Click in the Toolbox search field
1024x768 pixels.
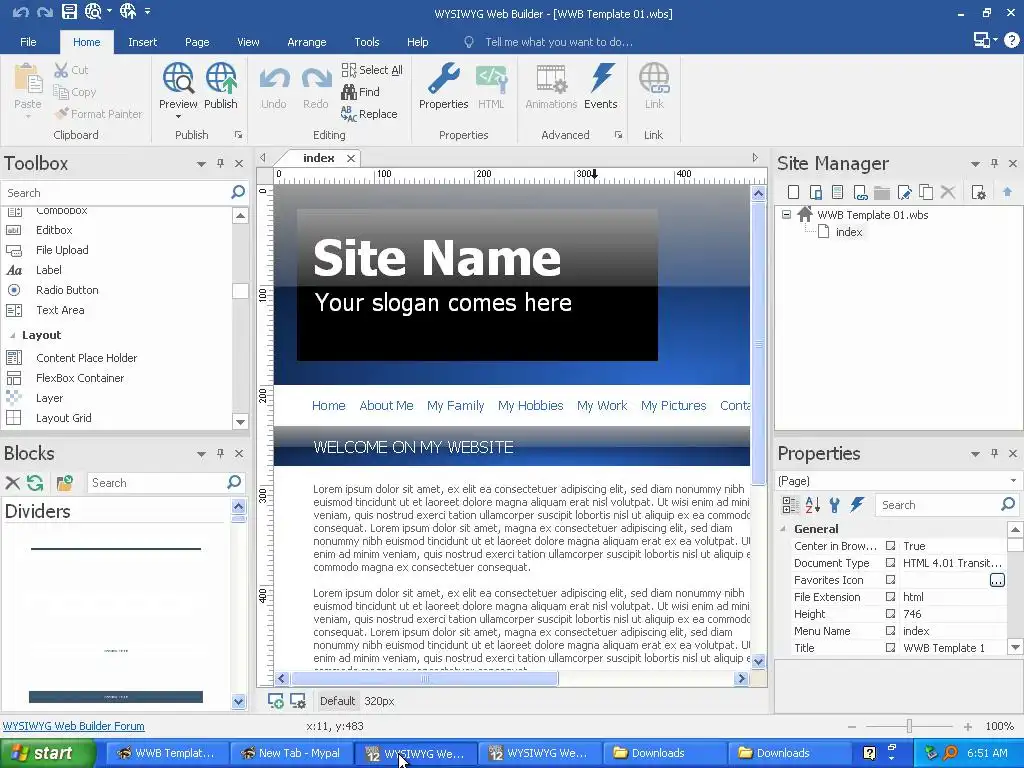pos(115,193)
